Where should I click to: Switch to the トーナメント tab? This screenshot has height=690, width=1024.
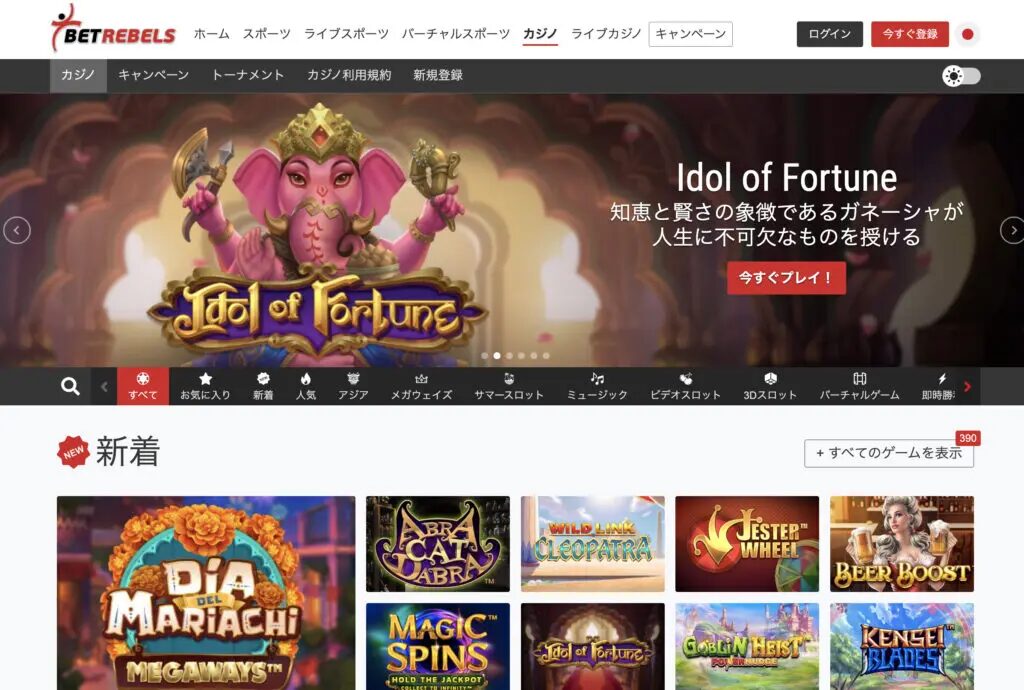pos(248,75)
